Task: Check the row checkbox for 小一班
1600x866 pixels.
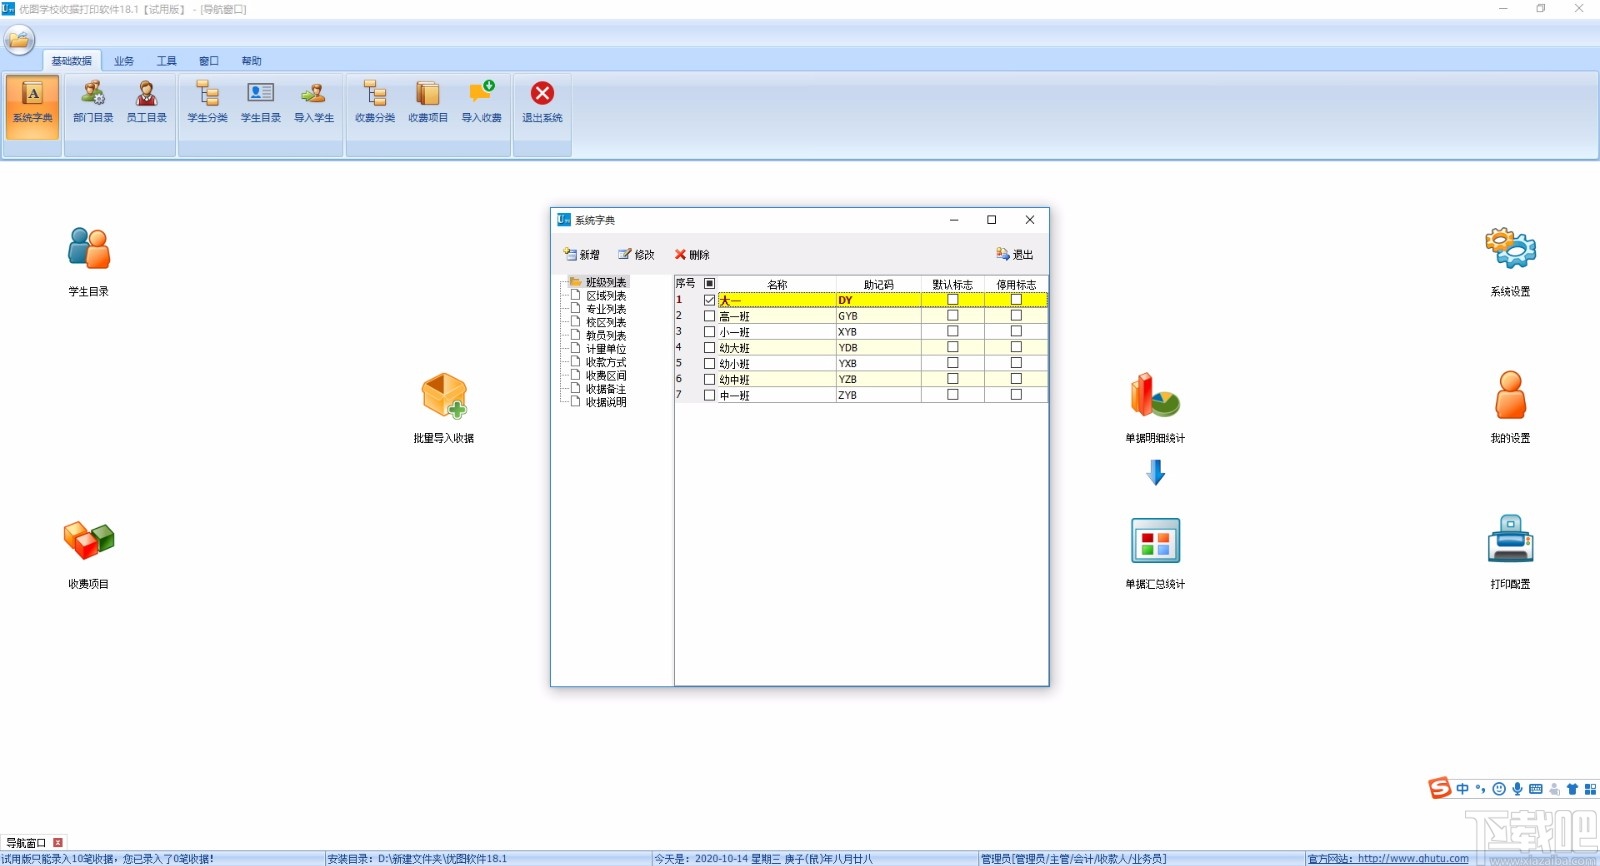Action: tap(710, 332)
